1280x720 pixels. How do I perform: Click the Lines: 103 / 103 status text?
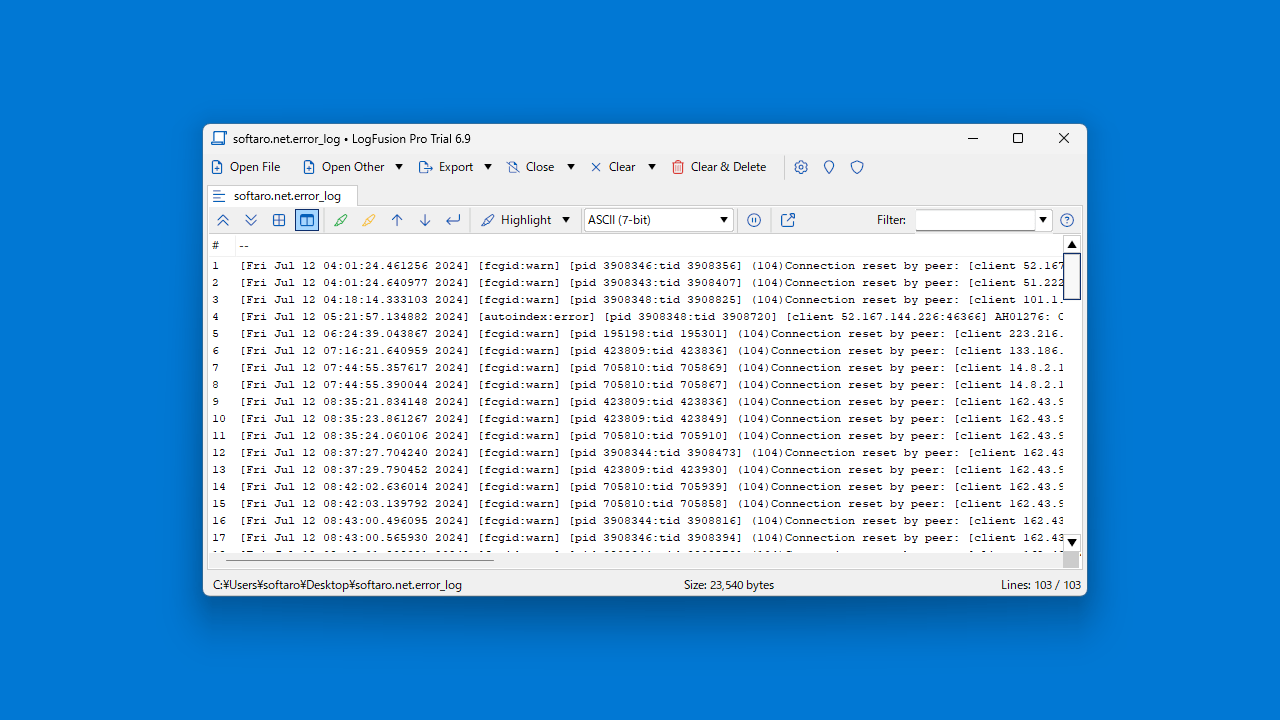click(1041, 585)
